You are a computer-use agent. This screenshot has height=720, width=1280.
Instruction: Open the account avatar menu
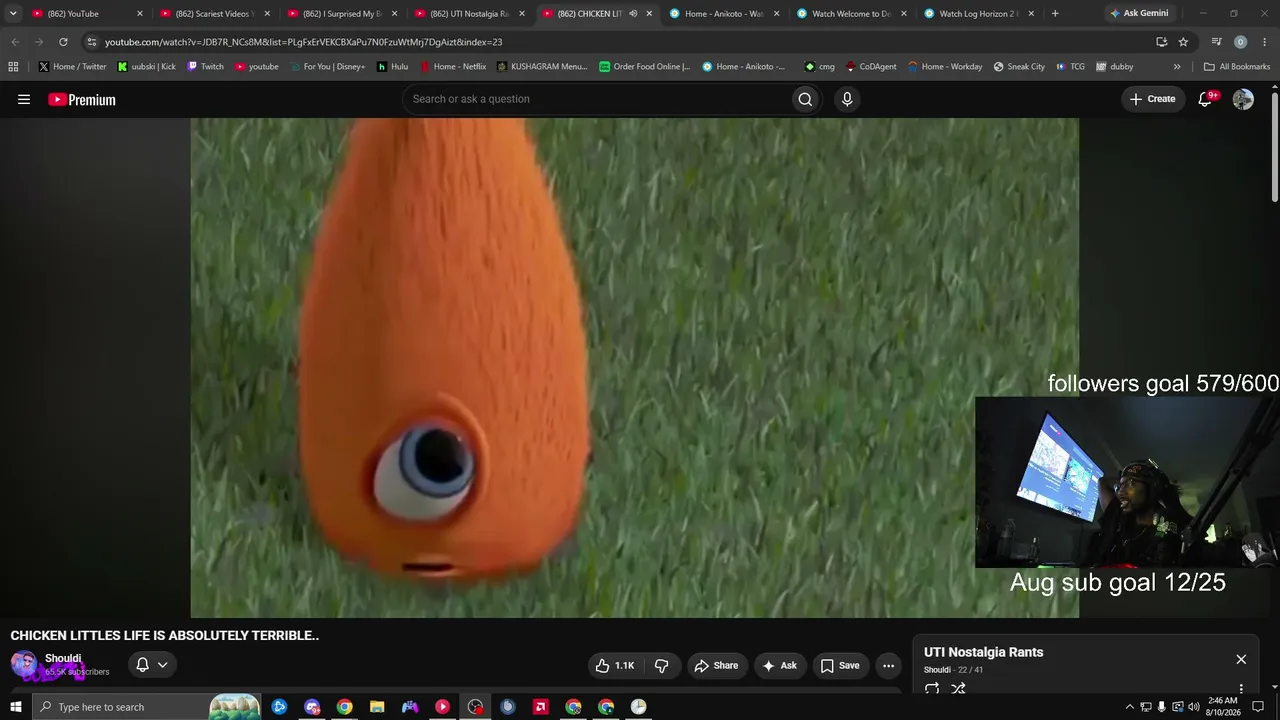(1243, 99)
